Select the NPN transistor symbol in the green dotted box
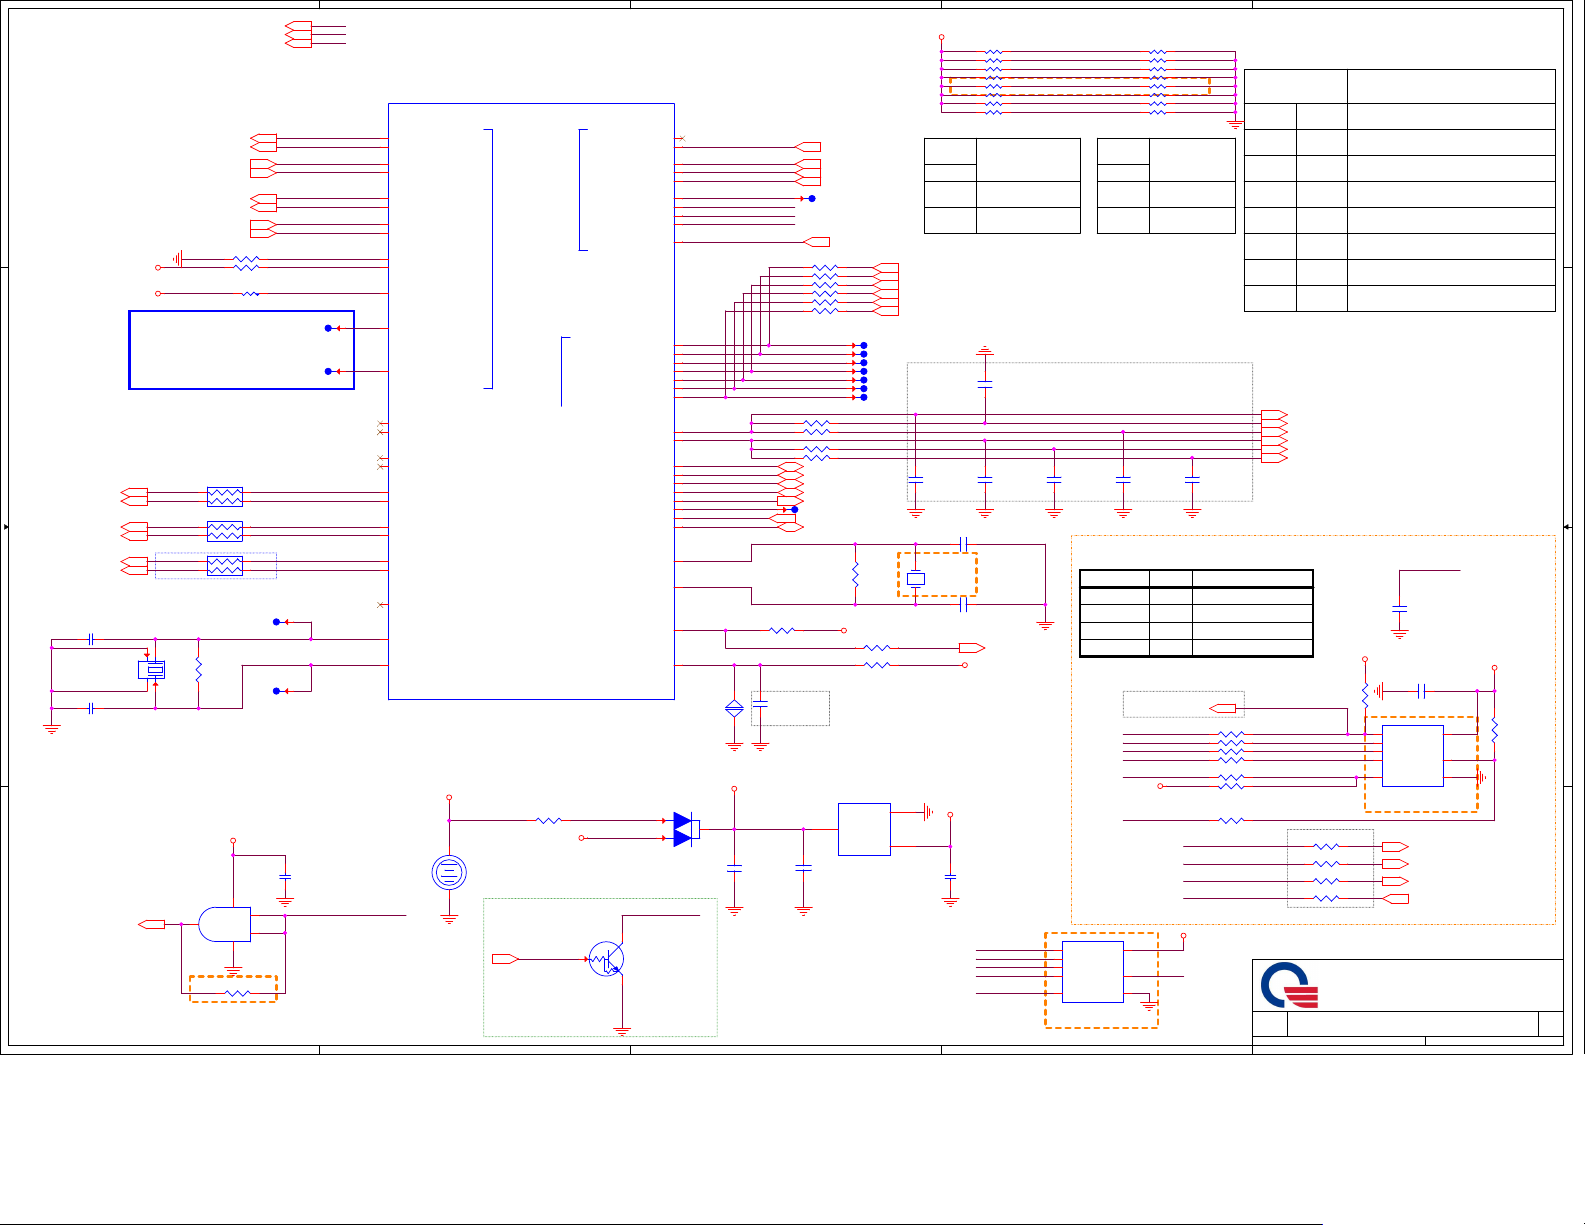The width and height of the screenshot is (1585, 1225). coord(606,959)
